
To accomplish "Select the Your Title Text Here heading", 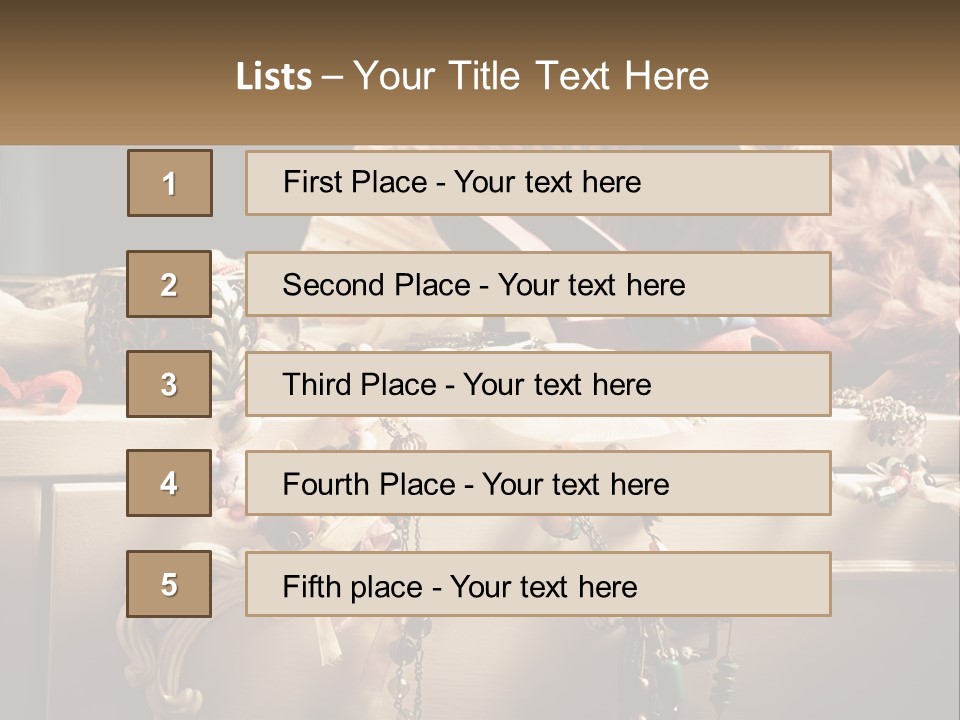I will 531,76.
